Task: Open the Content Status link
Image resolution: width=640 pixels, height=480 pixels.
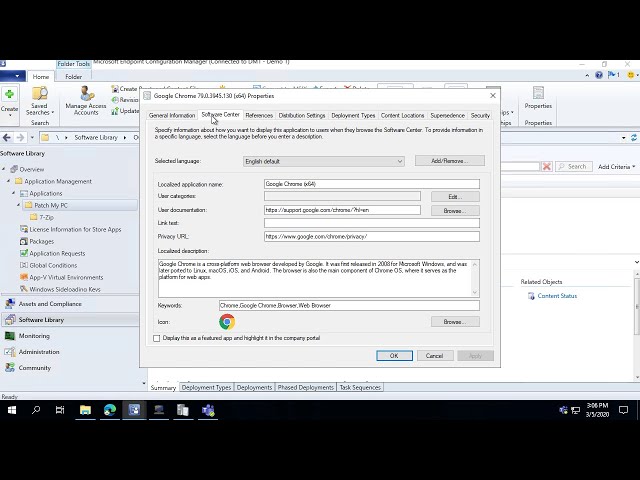Action: [557, 296]
